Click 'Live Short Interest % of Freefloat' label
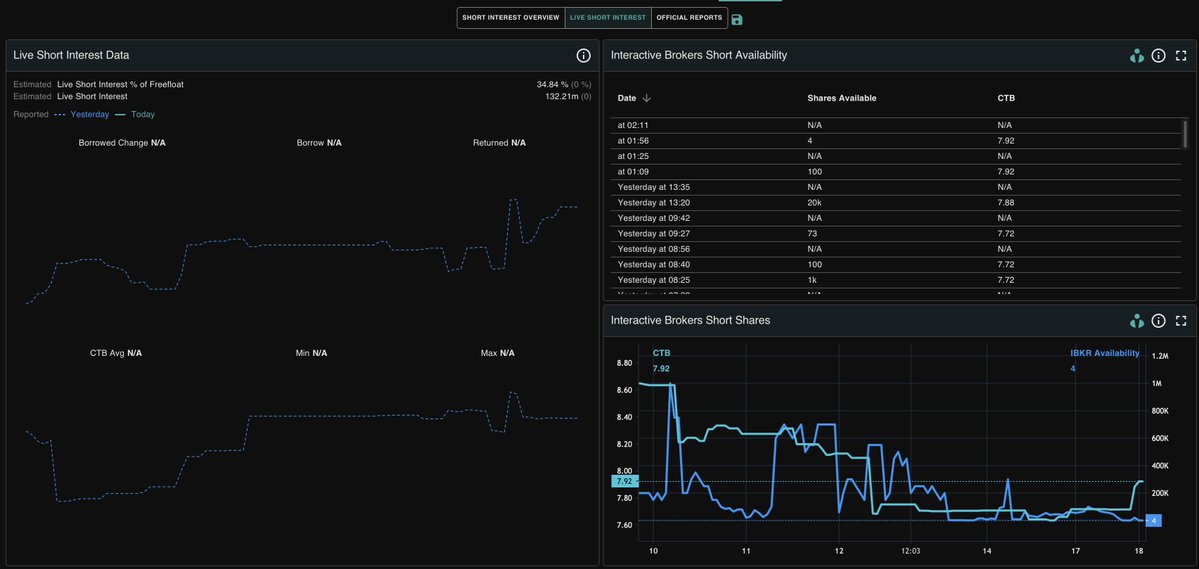 tap(120, 84)
